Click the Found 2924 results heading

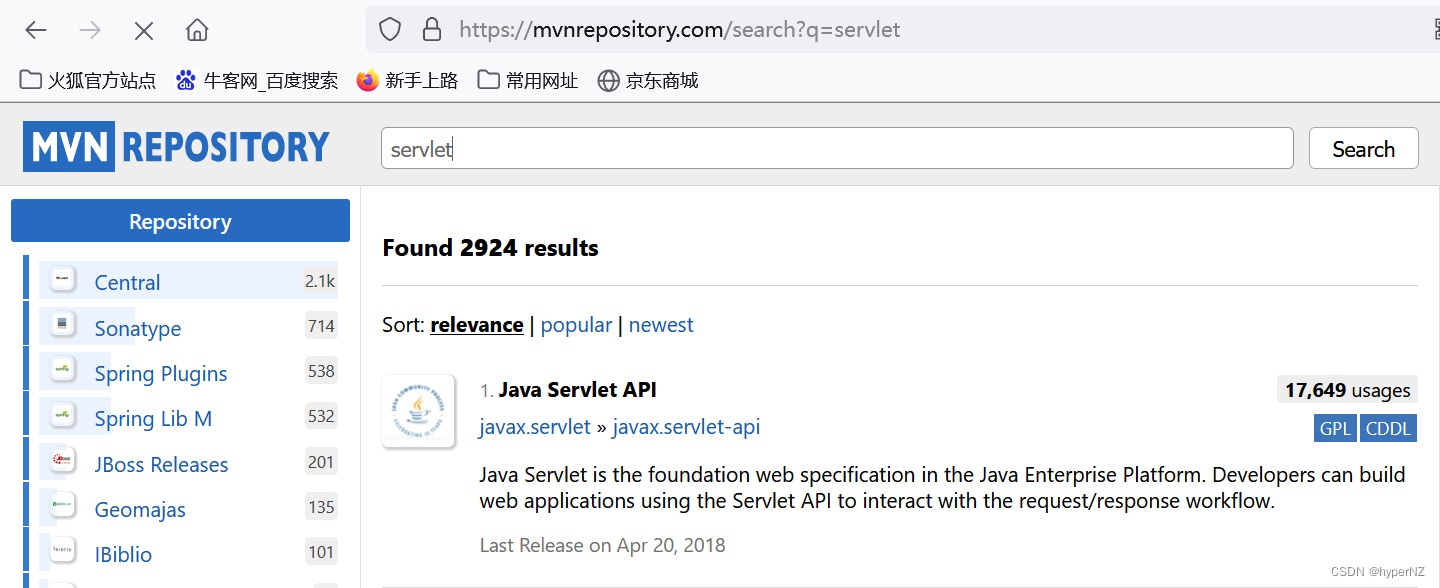[490, 248]
